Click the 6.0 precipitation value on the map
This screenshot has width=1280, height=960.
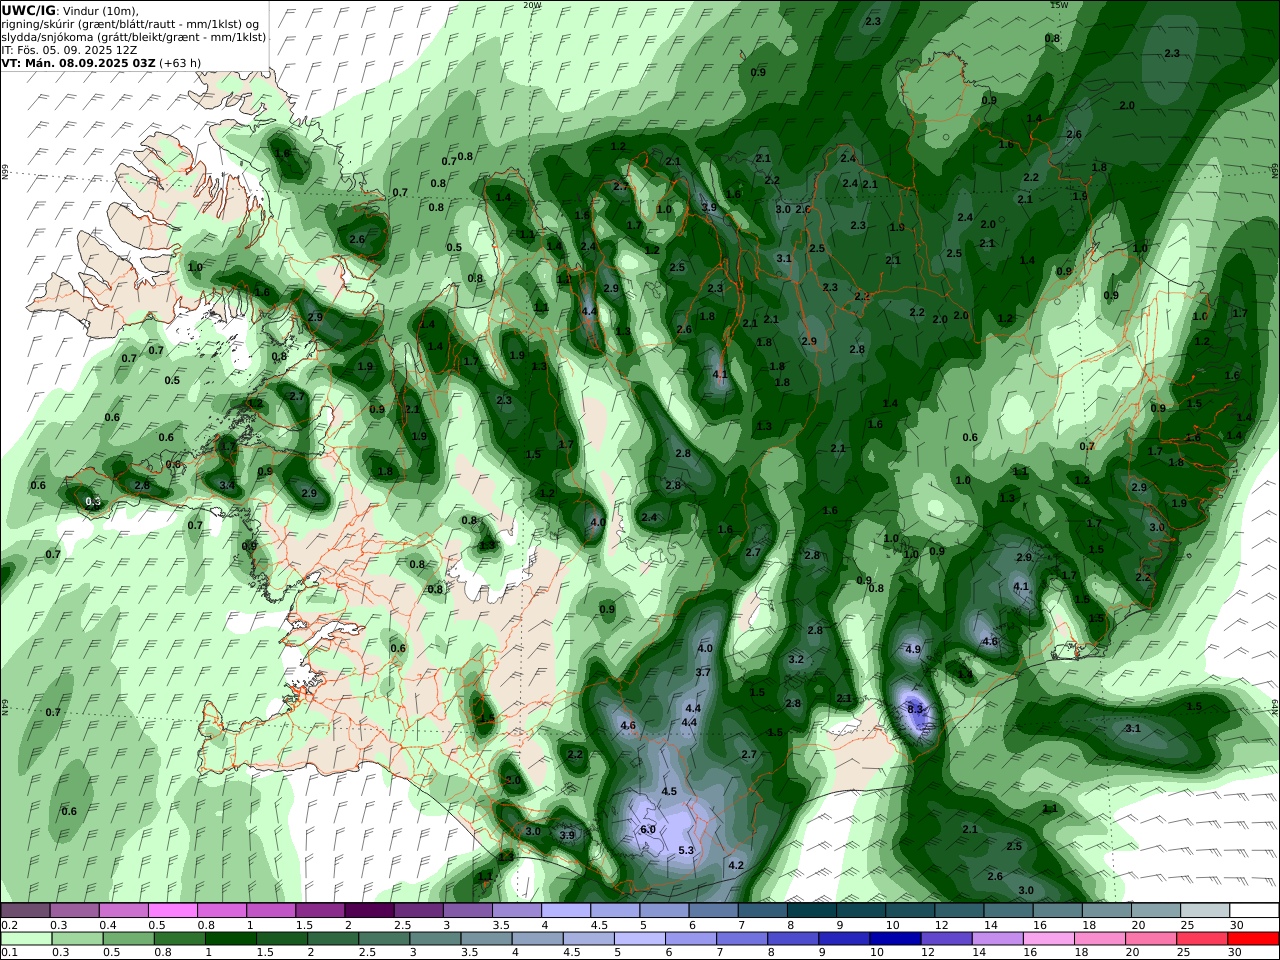coord(648,829)
